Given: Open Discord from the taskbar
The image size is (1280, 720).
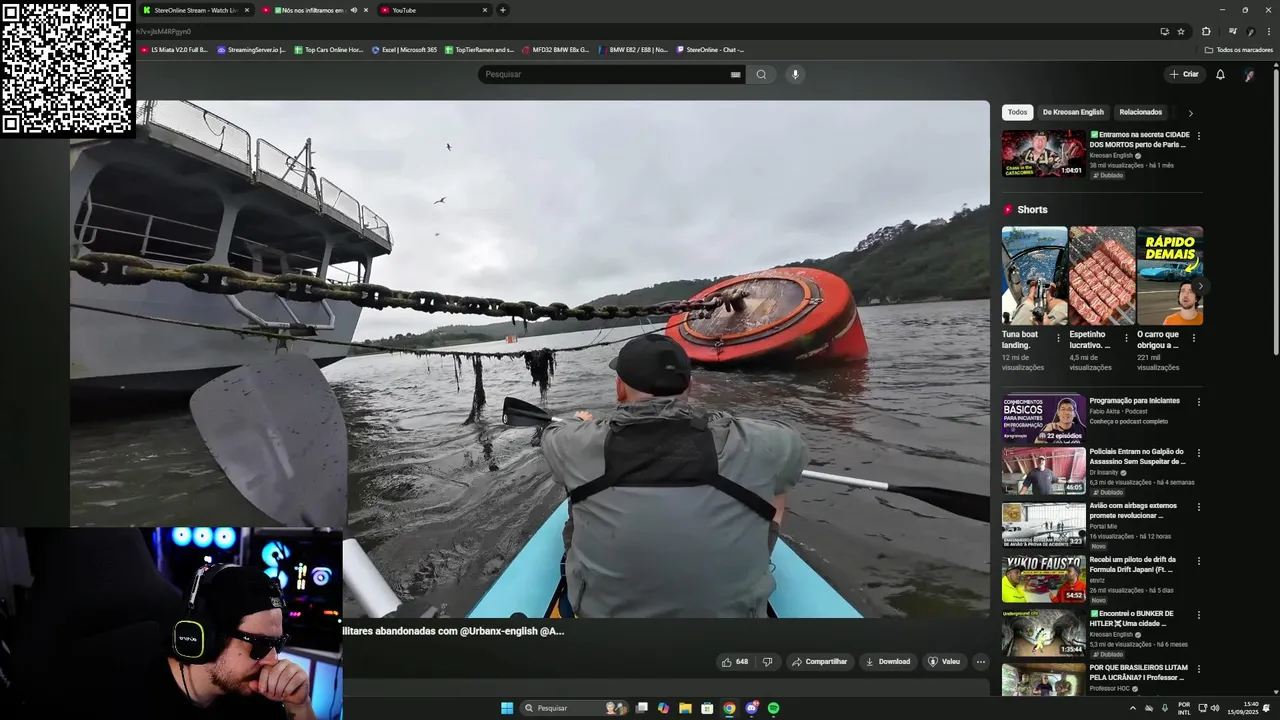Looking at the screenshot, I should point(752,708).
